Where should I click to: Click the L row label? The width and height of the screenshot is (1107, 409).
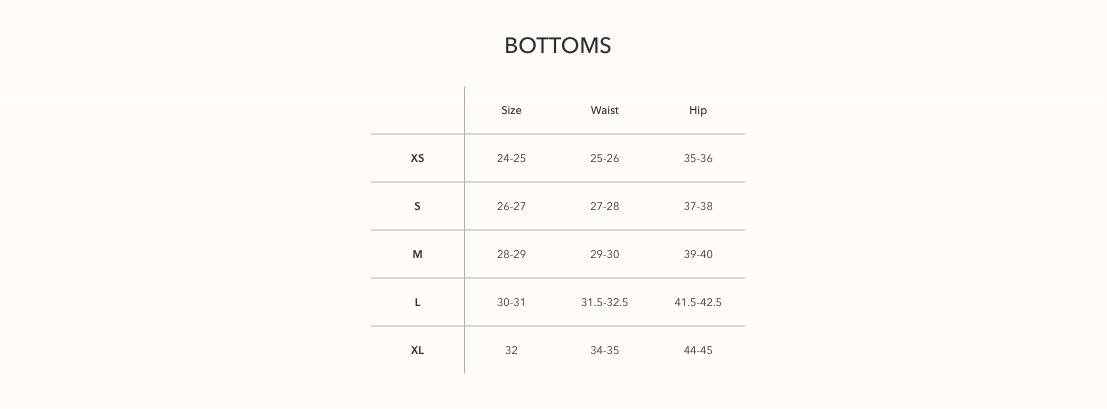417,302
